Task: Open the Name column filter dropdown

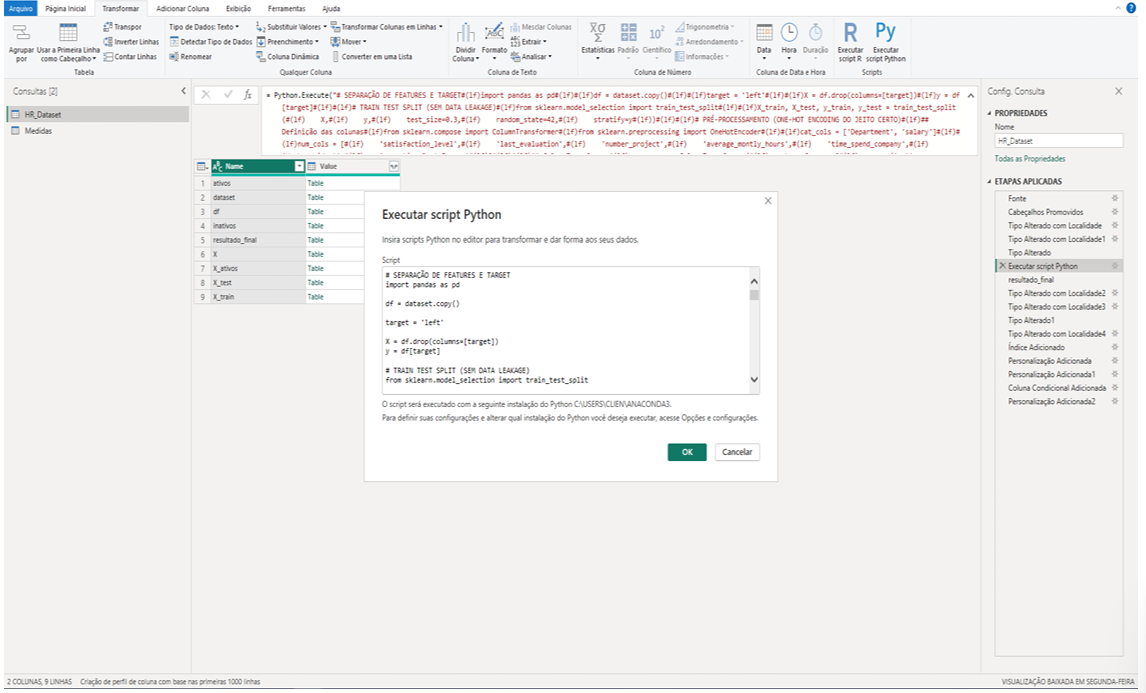Action: click(x=299, y=167)
